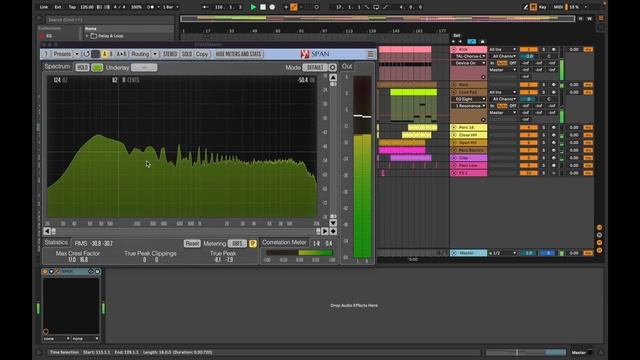Viewport: 640px width, 360px height.
Task: Toggle the MIDI map mode button
Action: pos(558,7)
